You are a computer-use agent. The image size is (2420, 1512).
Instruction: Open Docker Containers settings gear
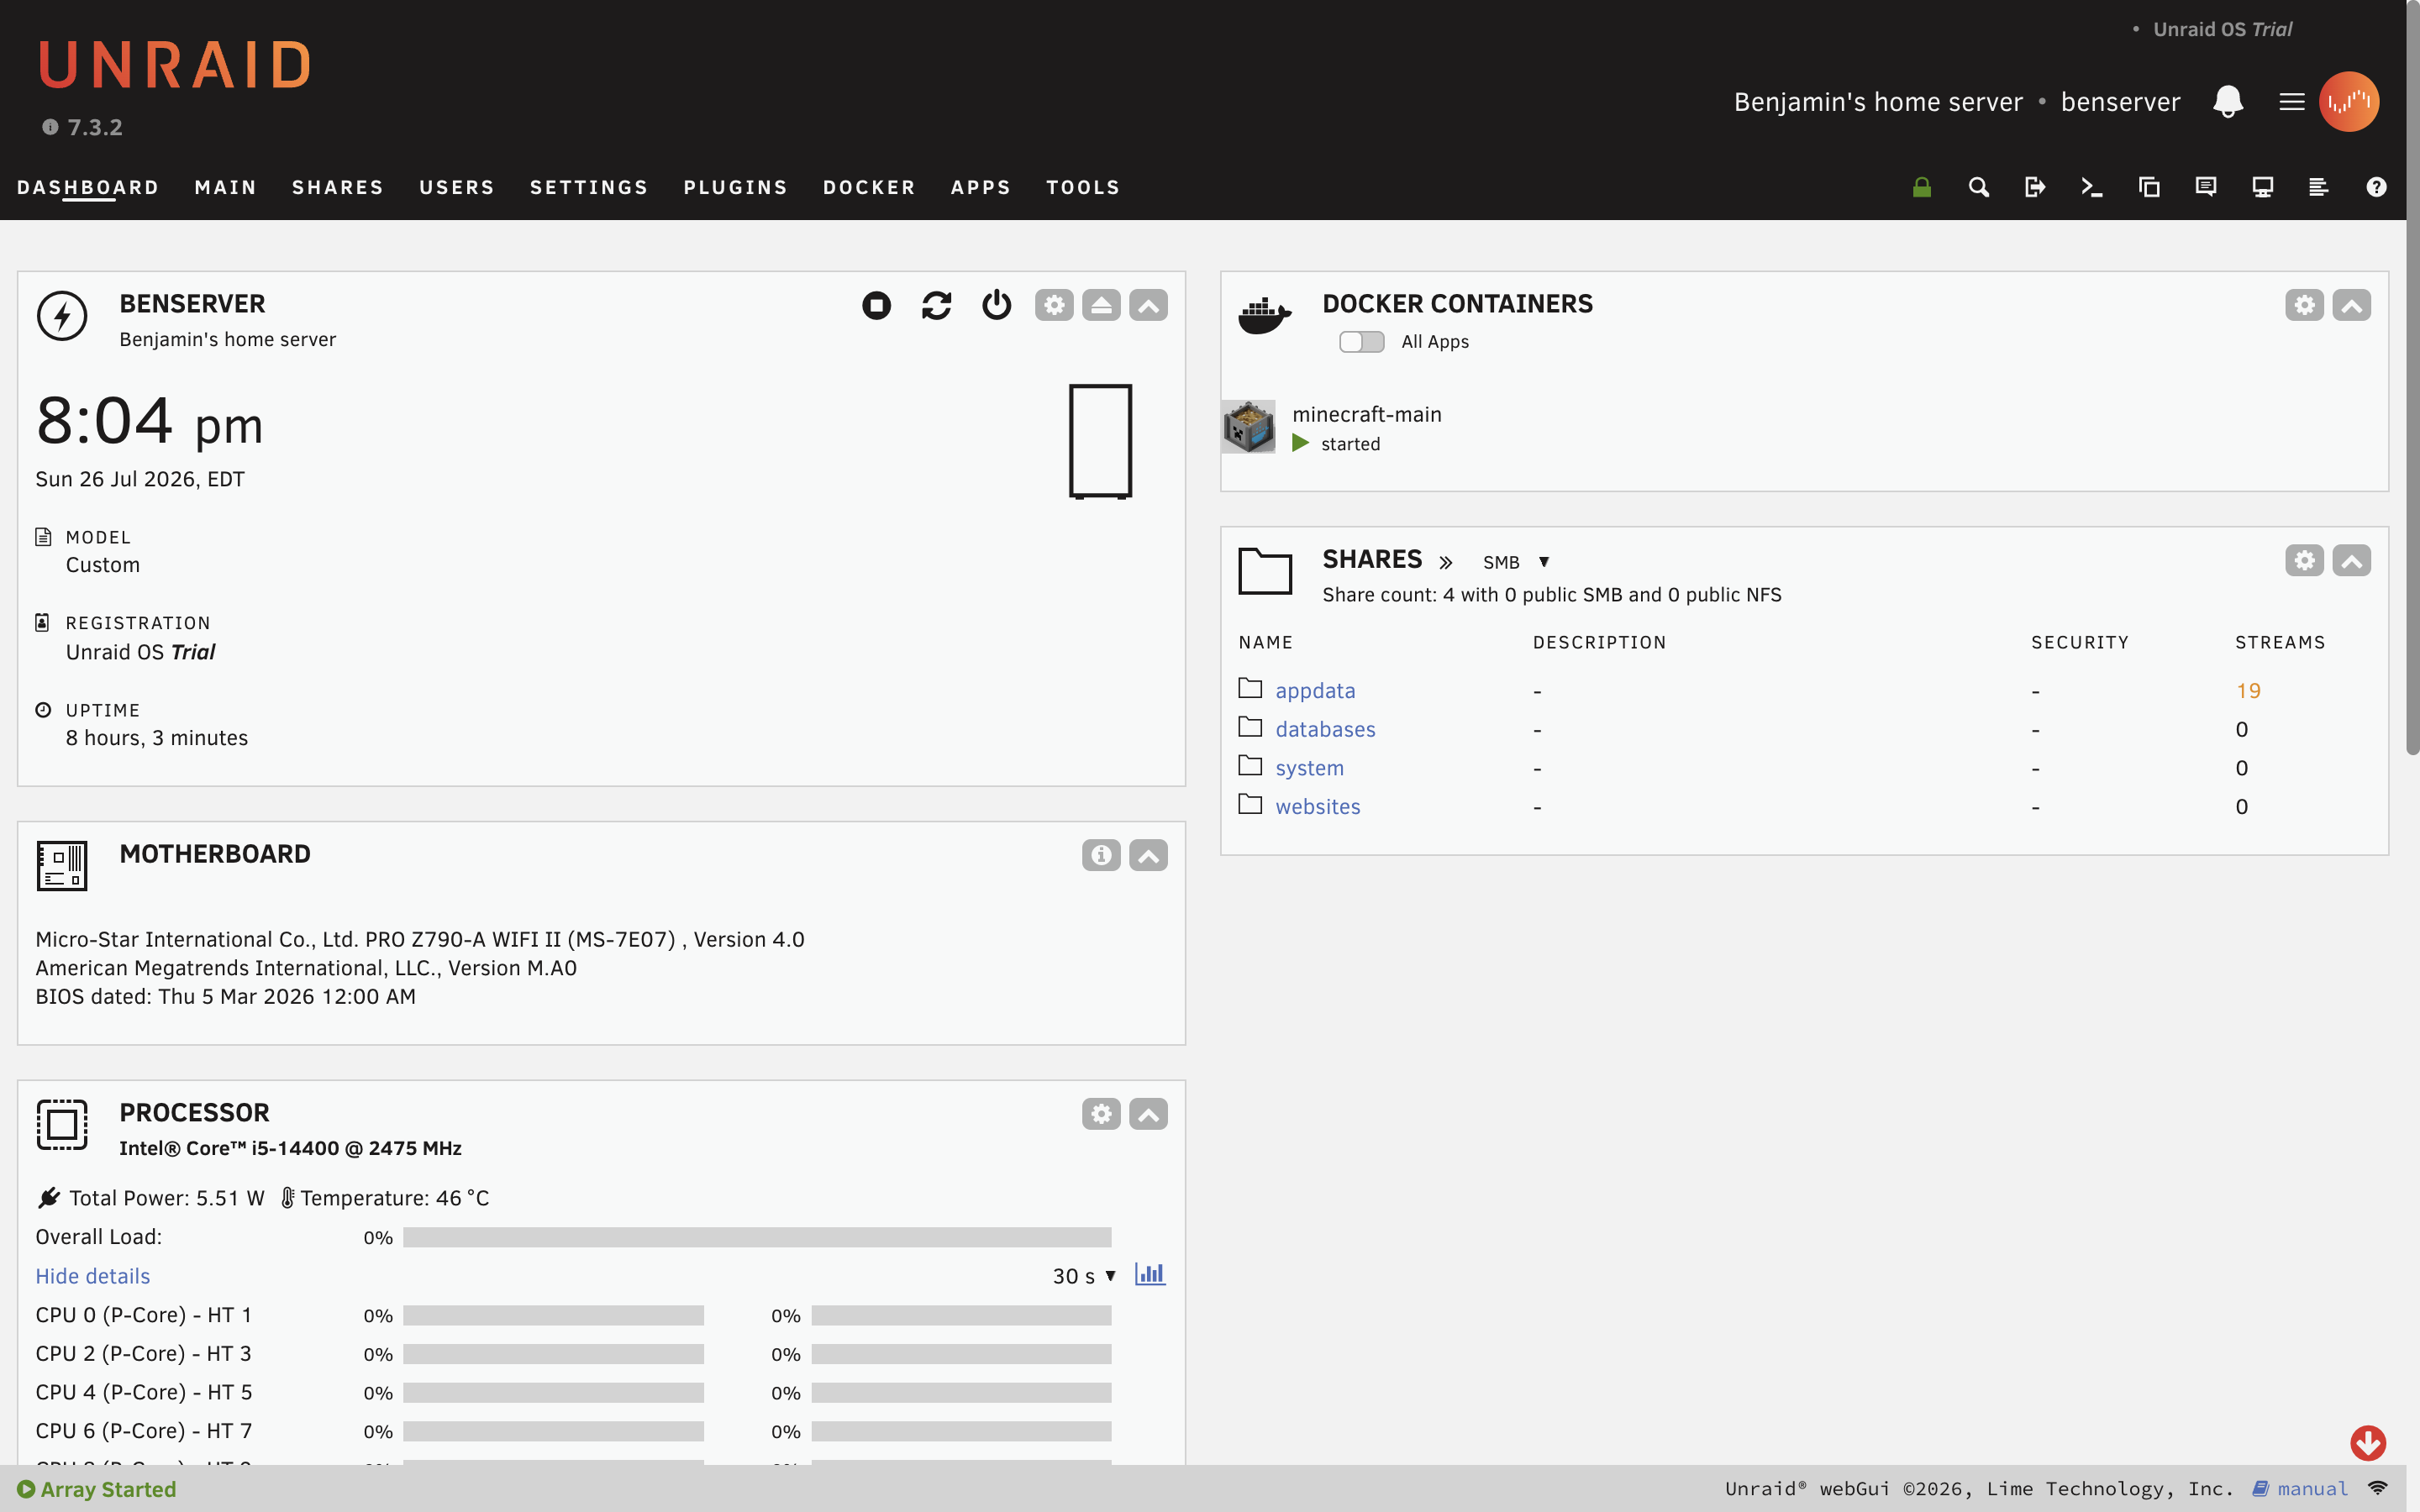2304,305
